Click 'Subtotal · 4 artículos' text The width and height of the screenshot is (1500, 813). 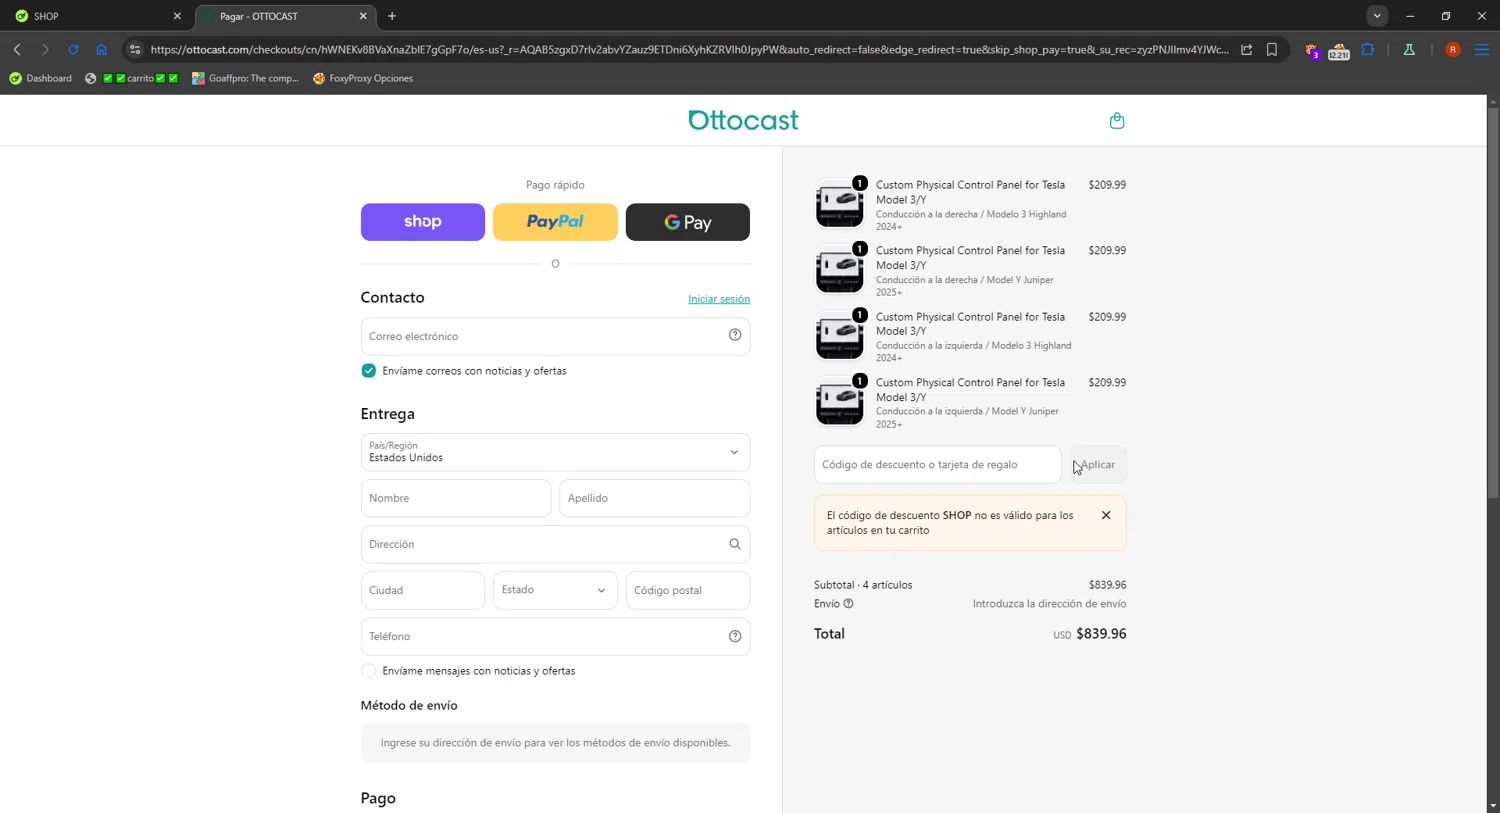(x=863, y=585)
